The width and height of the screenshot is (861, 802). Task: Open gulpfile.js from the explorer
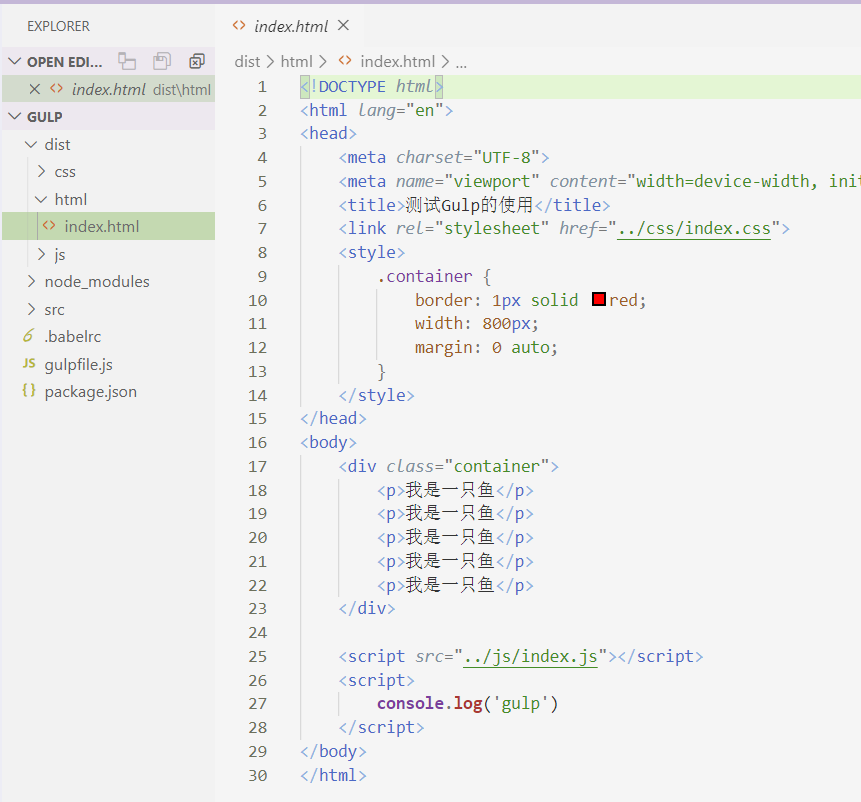[79, 364]
